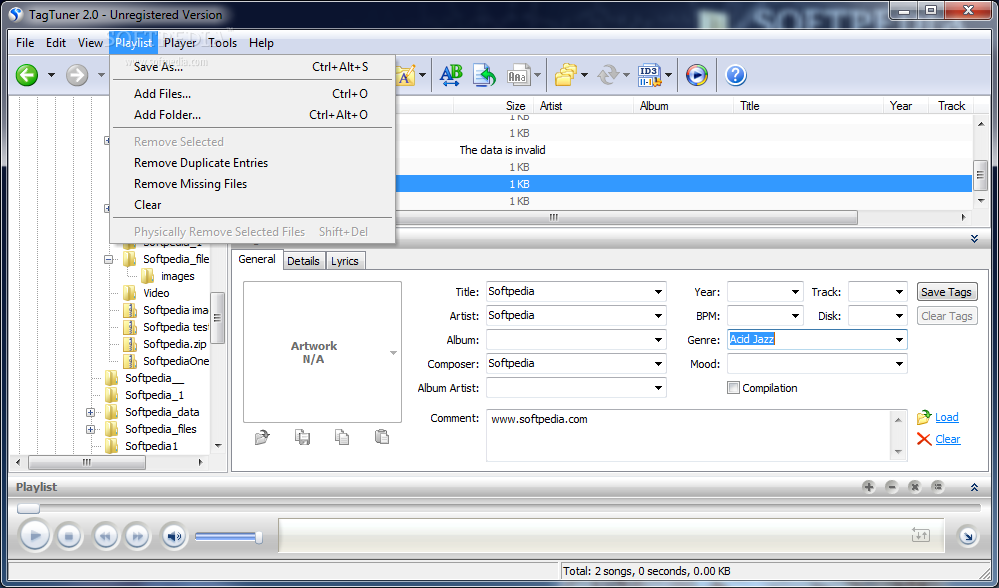Click the Windows Media Player toolbar icon
Screen dimensions: 999x588
pos(696,75)
